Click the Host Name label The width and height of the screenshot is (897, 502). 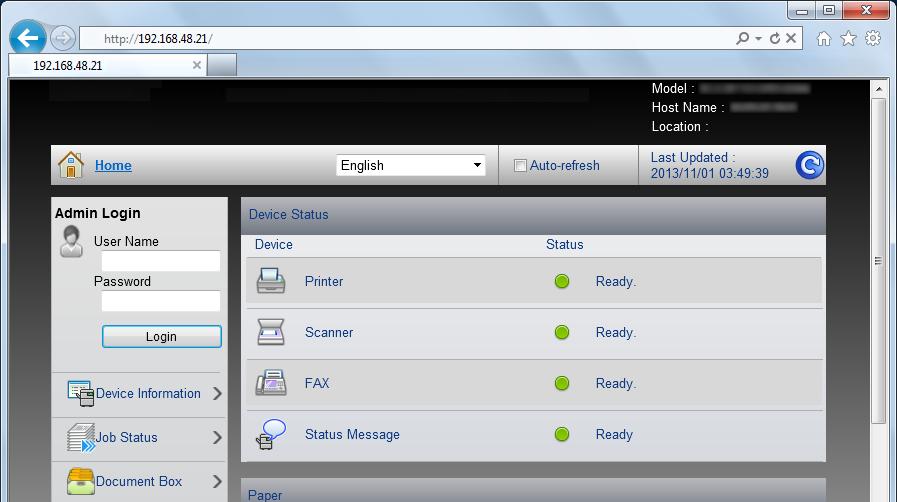(x=688, y=107)
